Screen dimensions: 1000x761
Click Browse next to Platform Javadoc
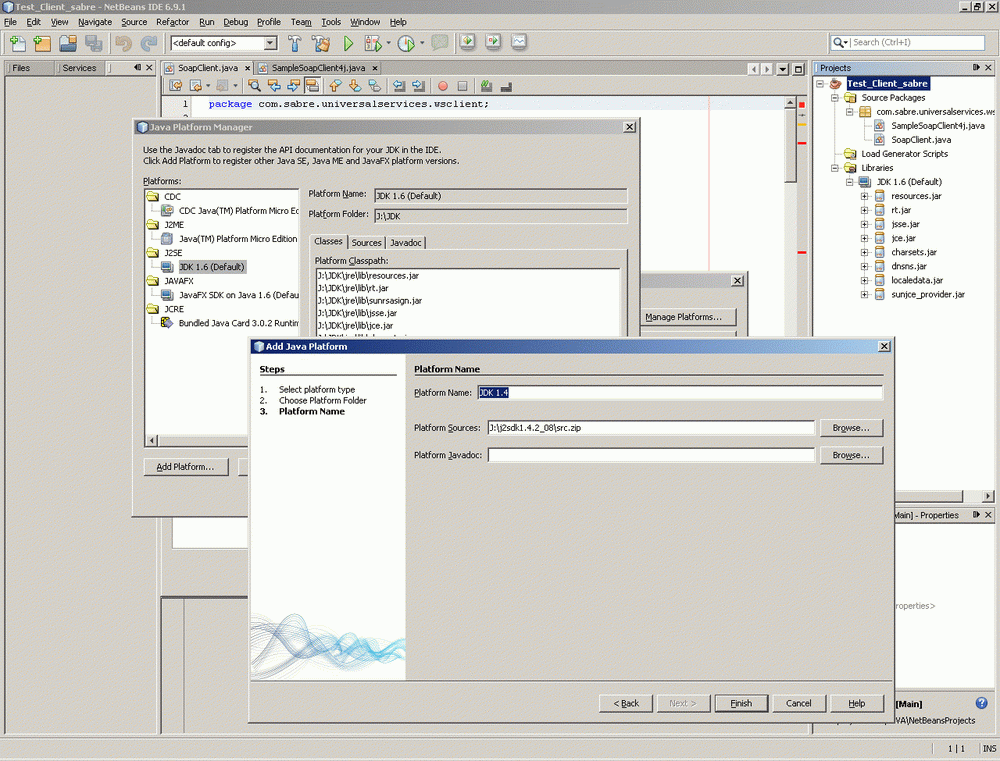click(851, 455)
